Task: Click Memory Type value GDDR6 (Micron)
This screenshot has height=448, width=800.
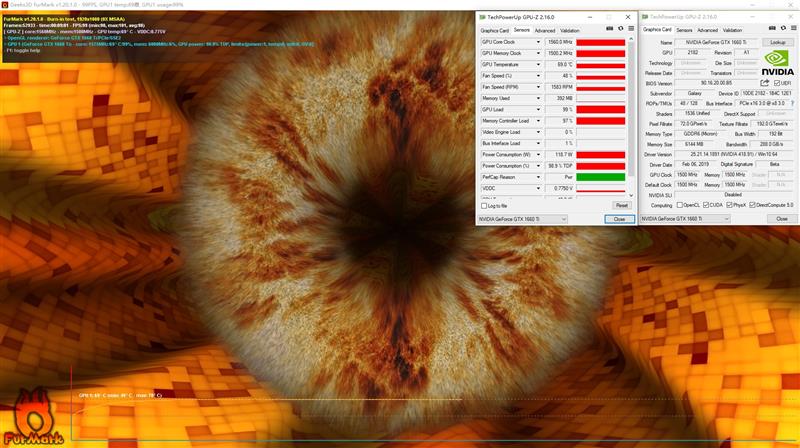Action: (x=703, y=134)
